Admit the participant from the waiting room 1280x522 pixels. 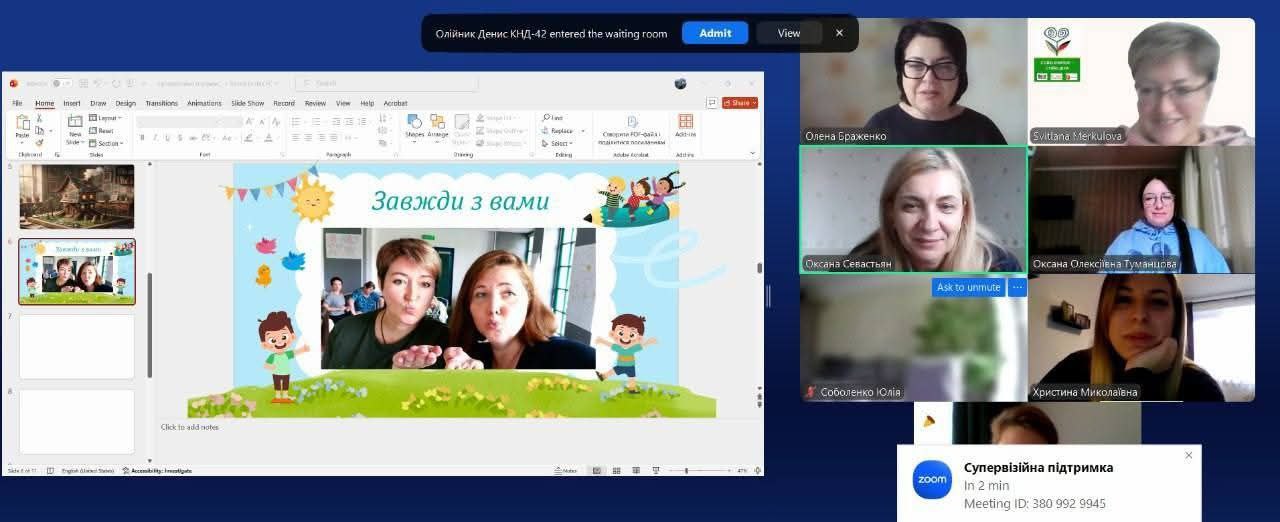[715, 33]
